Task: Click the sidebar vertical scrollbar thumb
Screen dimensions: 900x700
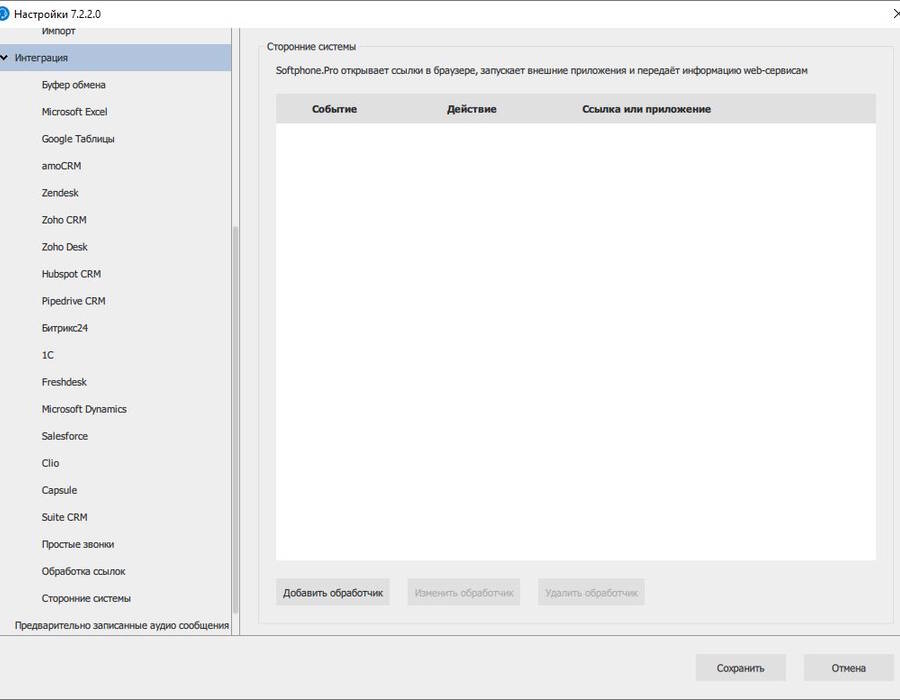Action: click(x=235, y=421)
